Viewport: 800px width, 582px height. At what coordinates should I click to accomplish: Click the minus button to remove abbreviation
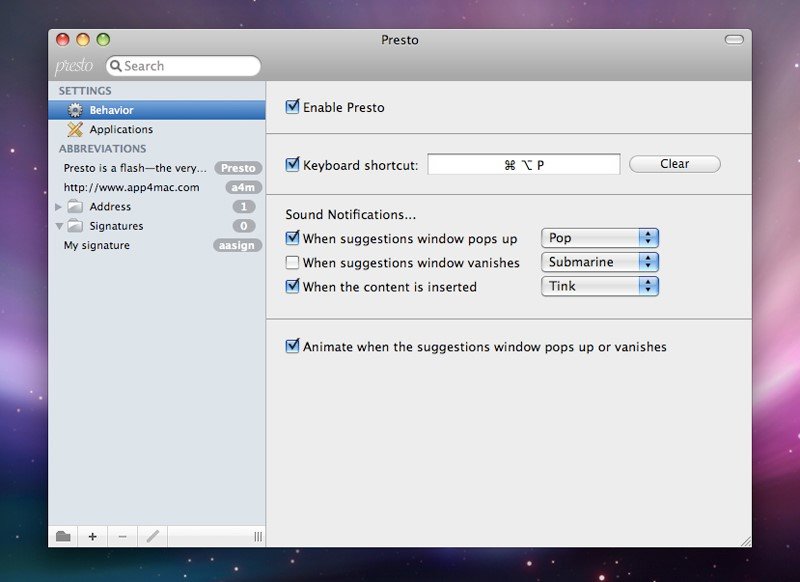click(x=122, y=536)
